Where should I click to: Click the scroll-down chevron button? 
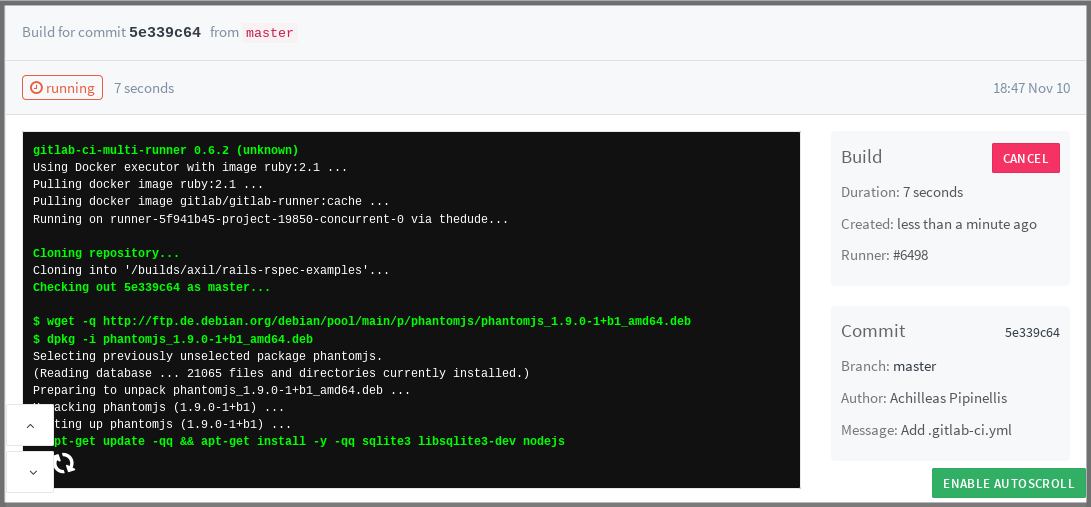[x=30, y=472]
